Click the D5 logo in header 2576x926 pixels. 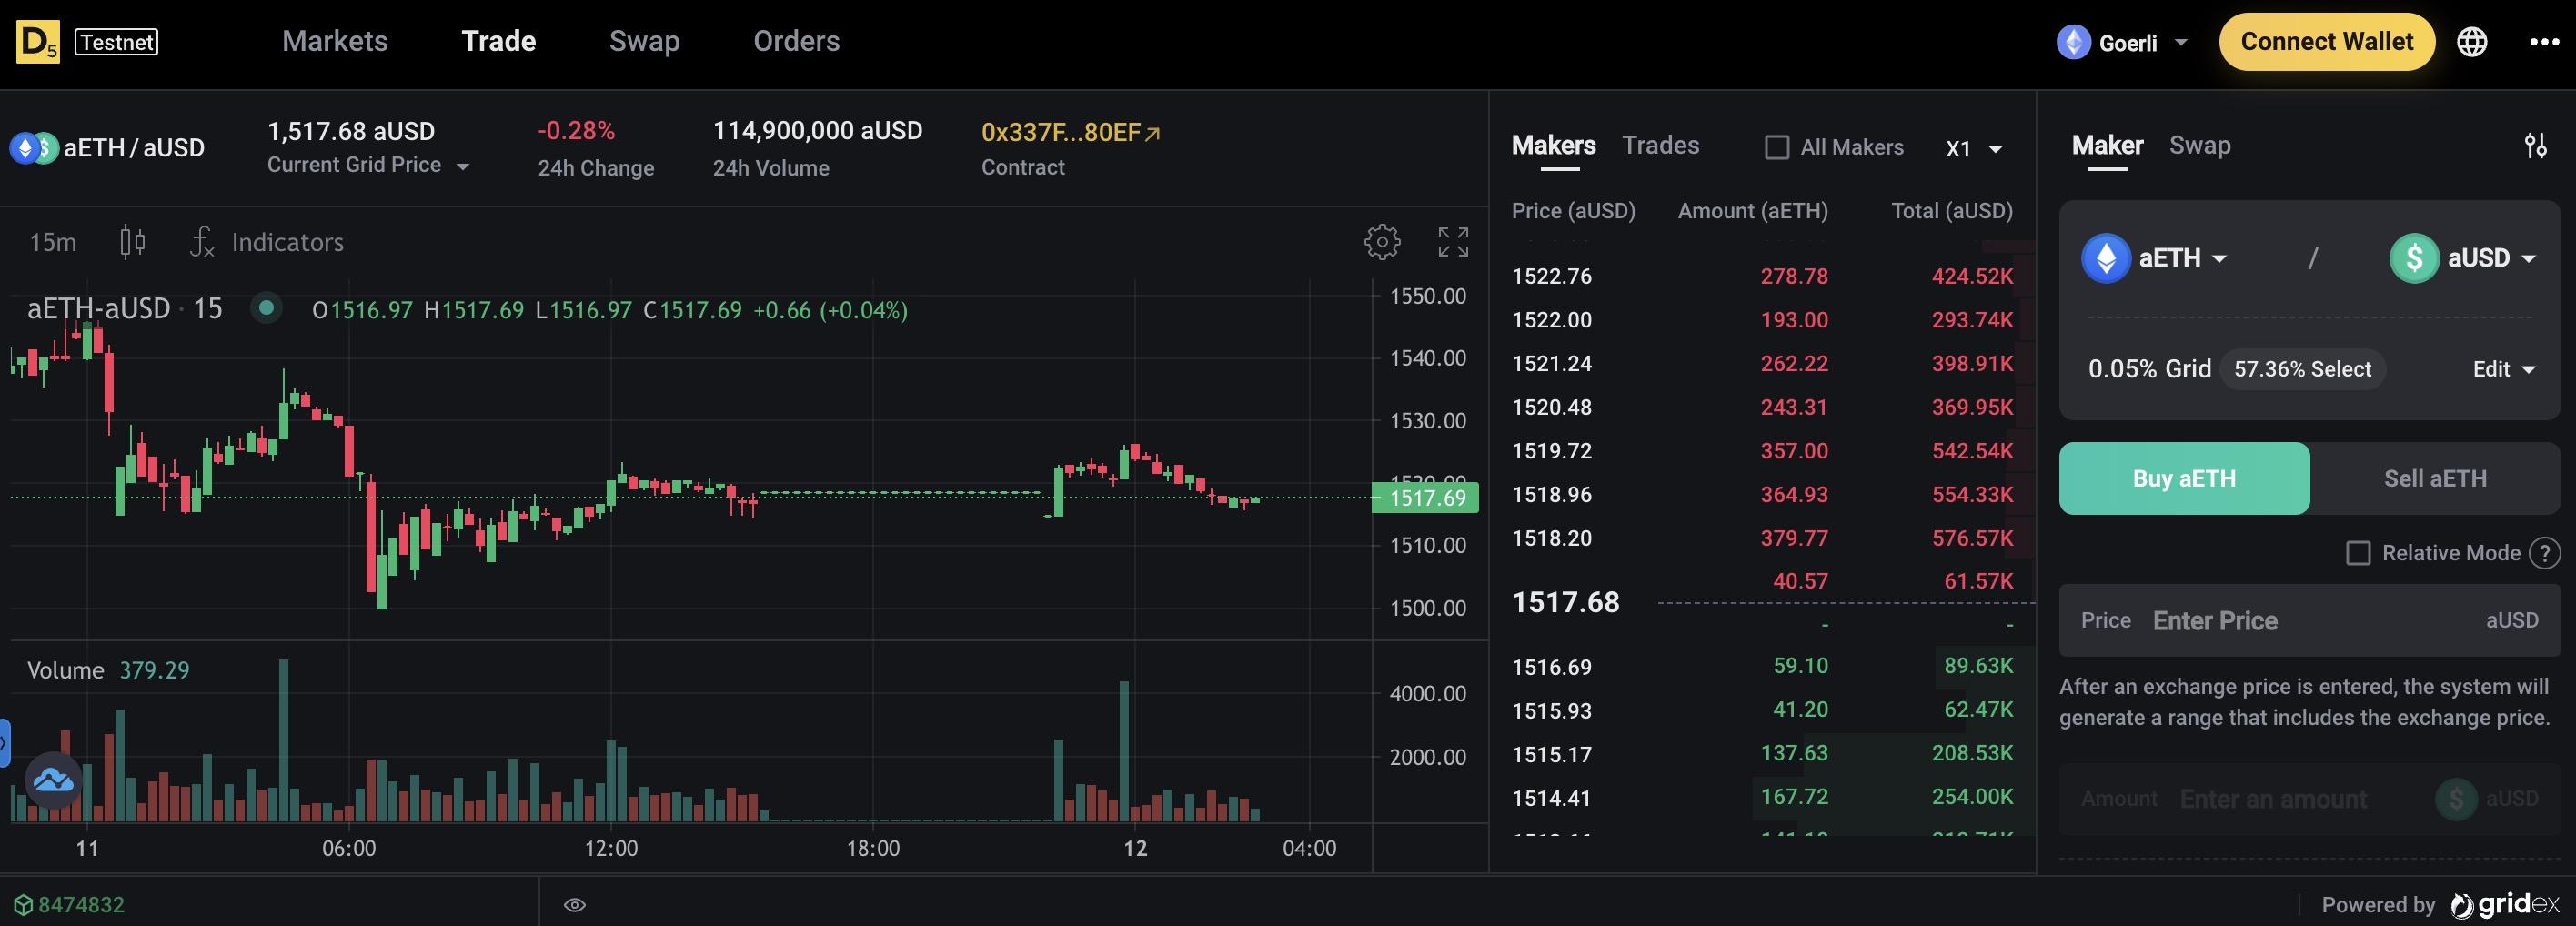(x=38, y=42)
